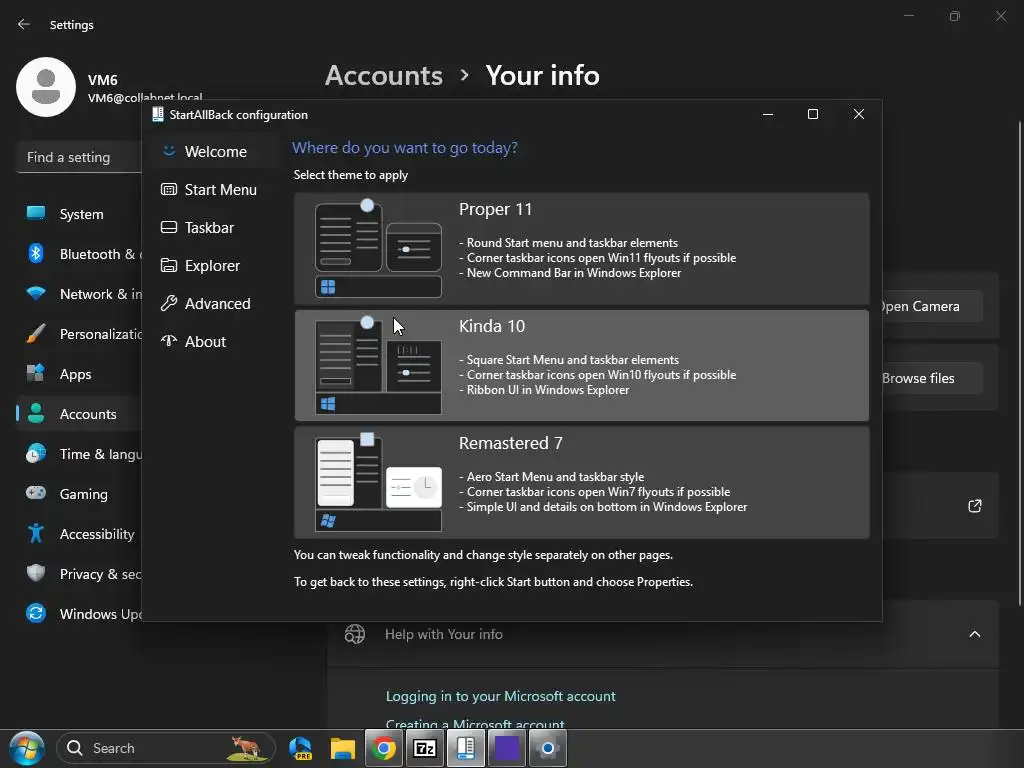Click the Remastered 7 theme preview thumbnail
This screenshot has height=768, width=1024.
378,482
